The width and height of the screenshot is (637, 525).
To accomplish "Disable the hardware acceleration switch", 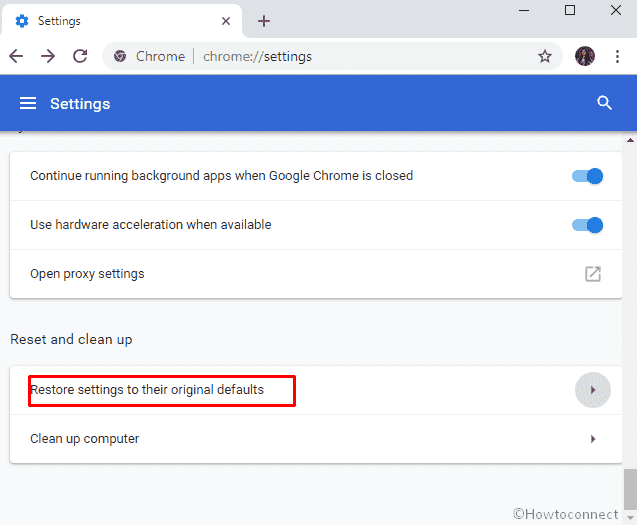I will click(587, 225).
